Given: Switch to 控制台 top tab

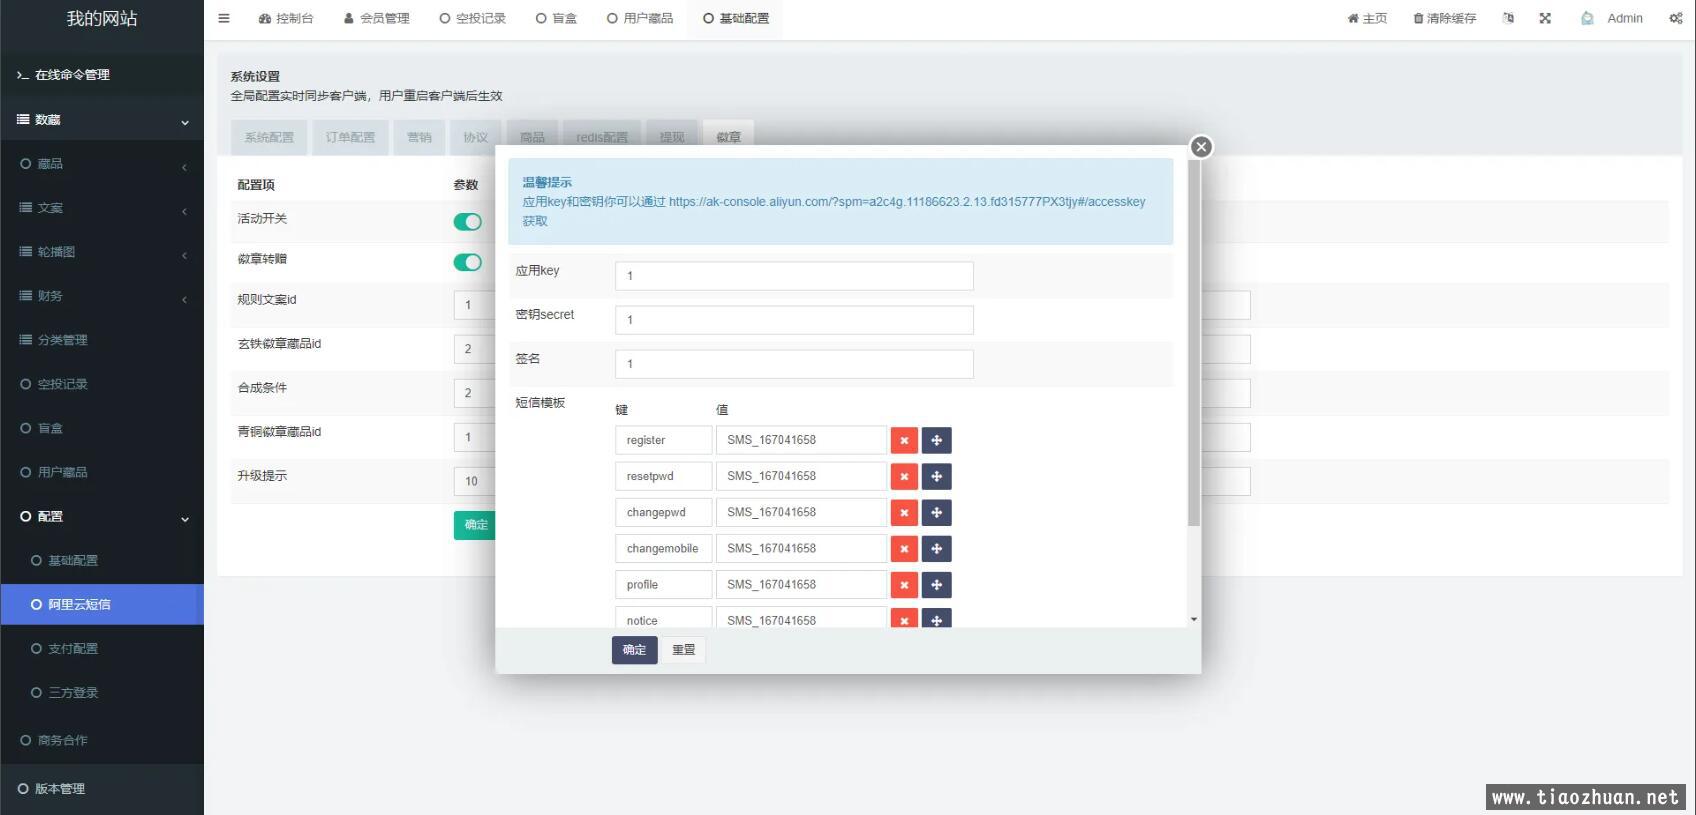Looking at the screenshot, I should point(286,18).
